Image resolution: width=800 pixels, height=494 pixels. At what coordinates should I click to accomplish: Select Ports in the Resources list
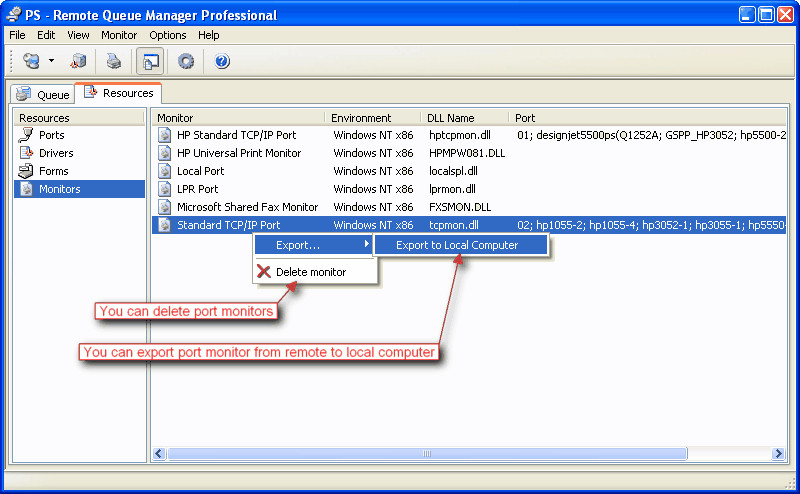[51, 135]
